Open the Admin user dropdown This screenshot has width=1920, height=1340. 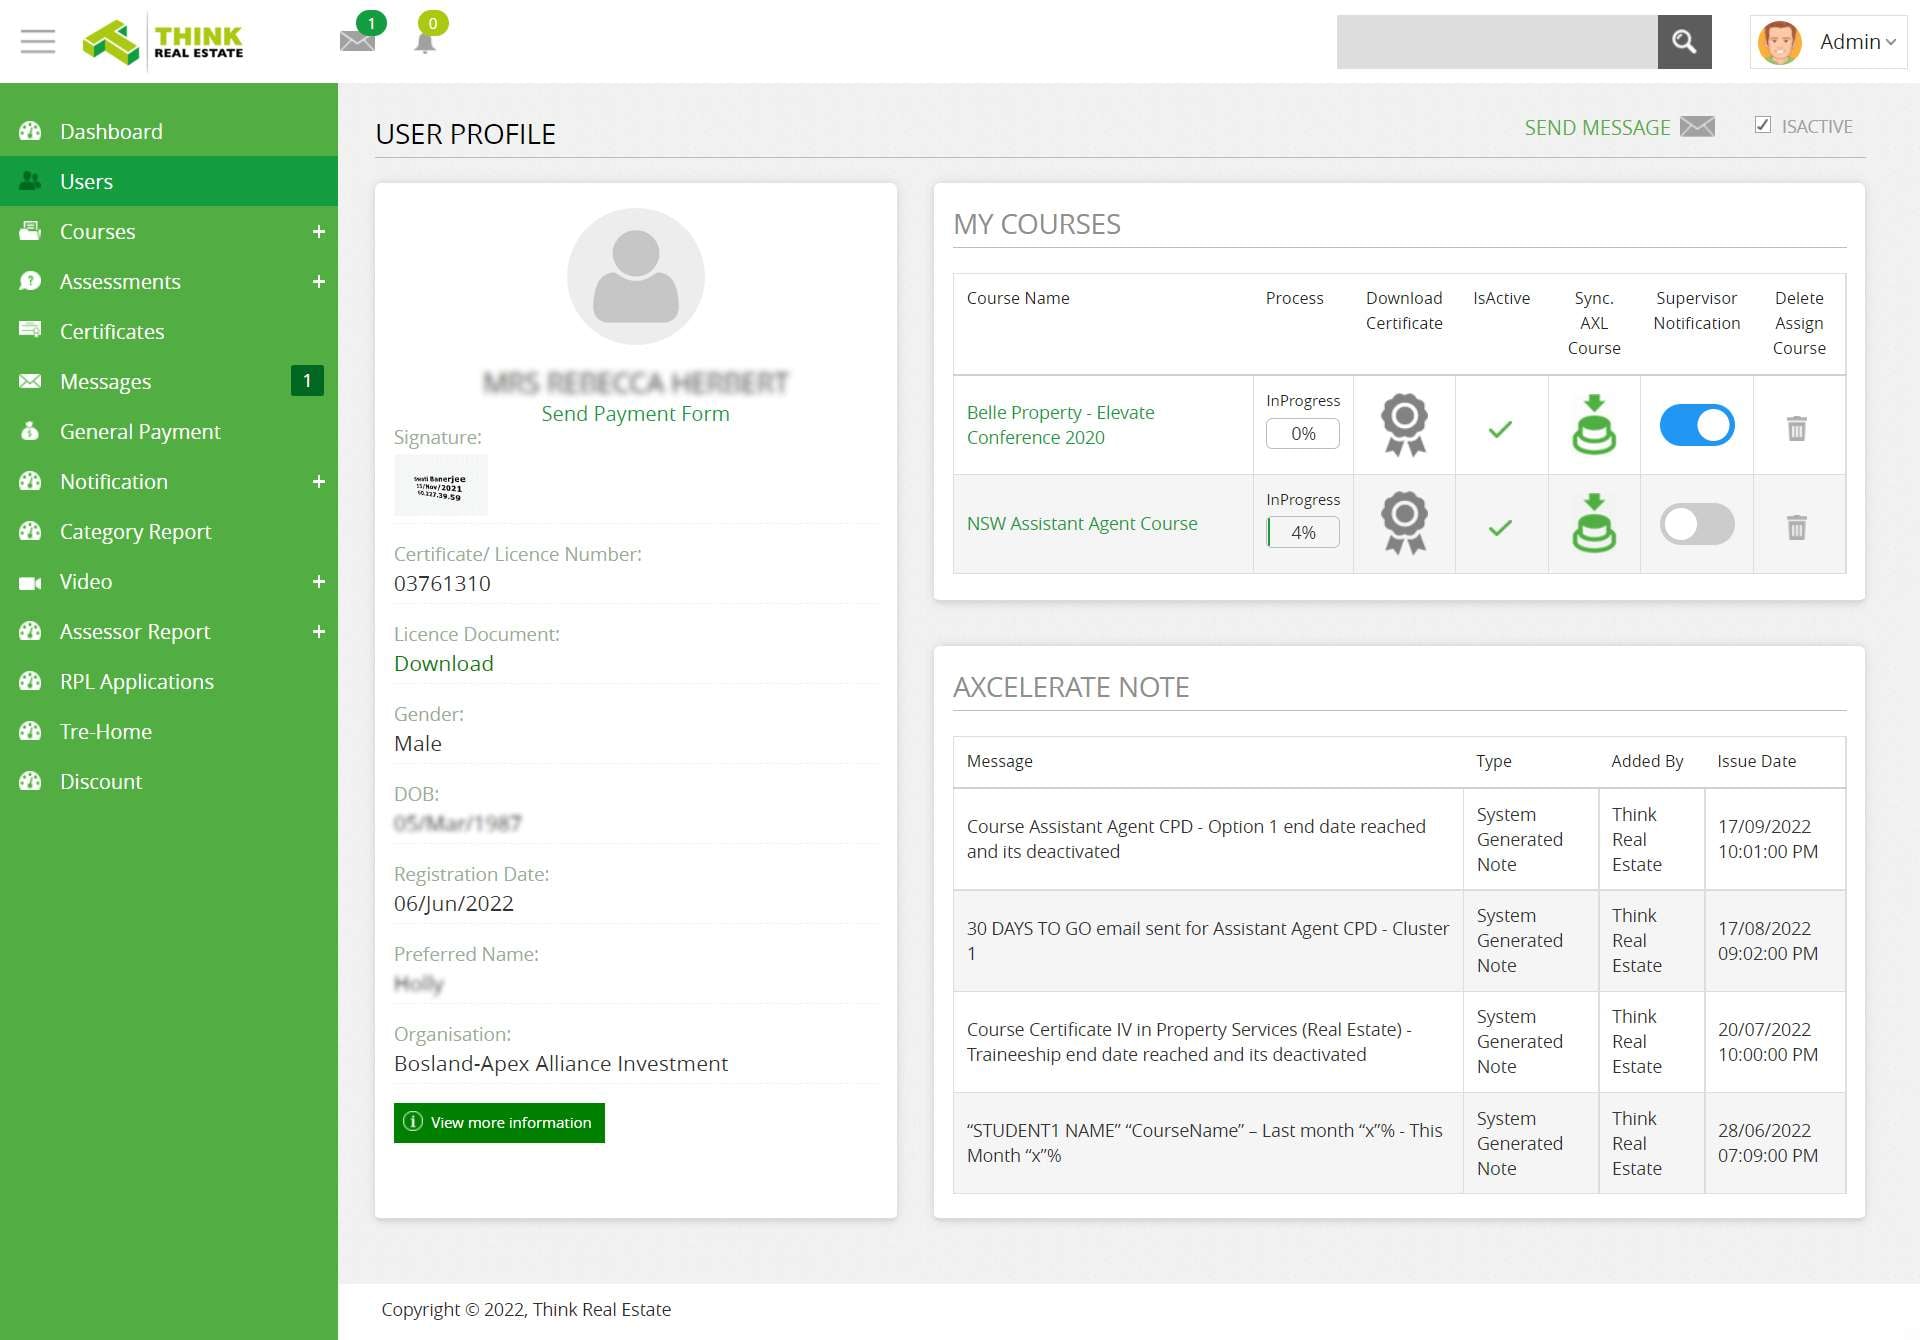pos(1829,42)
